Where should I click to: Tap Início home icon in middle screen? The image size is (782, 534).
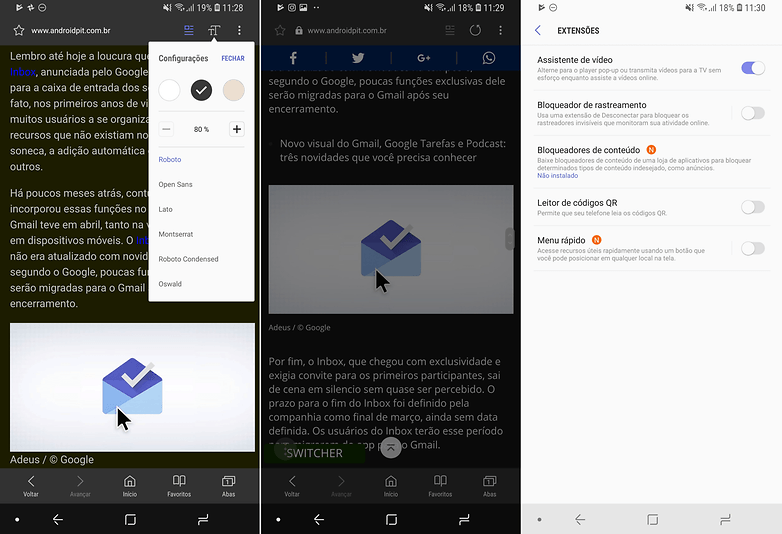click(x=391, y=486)
